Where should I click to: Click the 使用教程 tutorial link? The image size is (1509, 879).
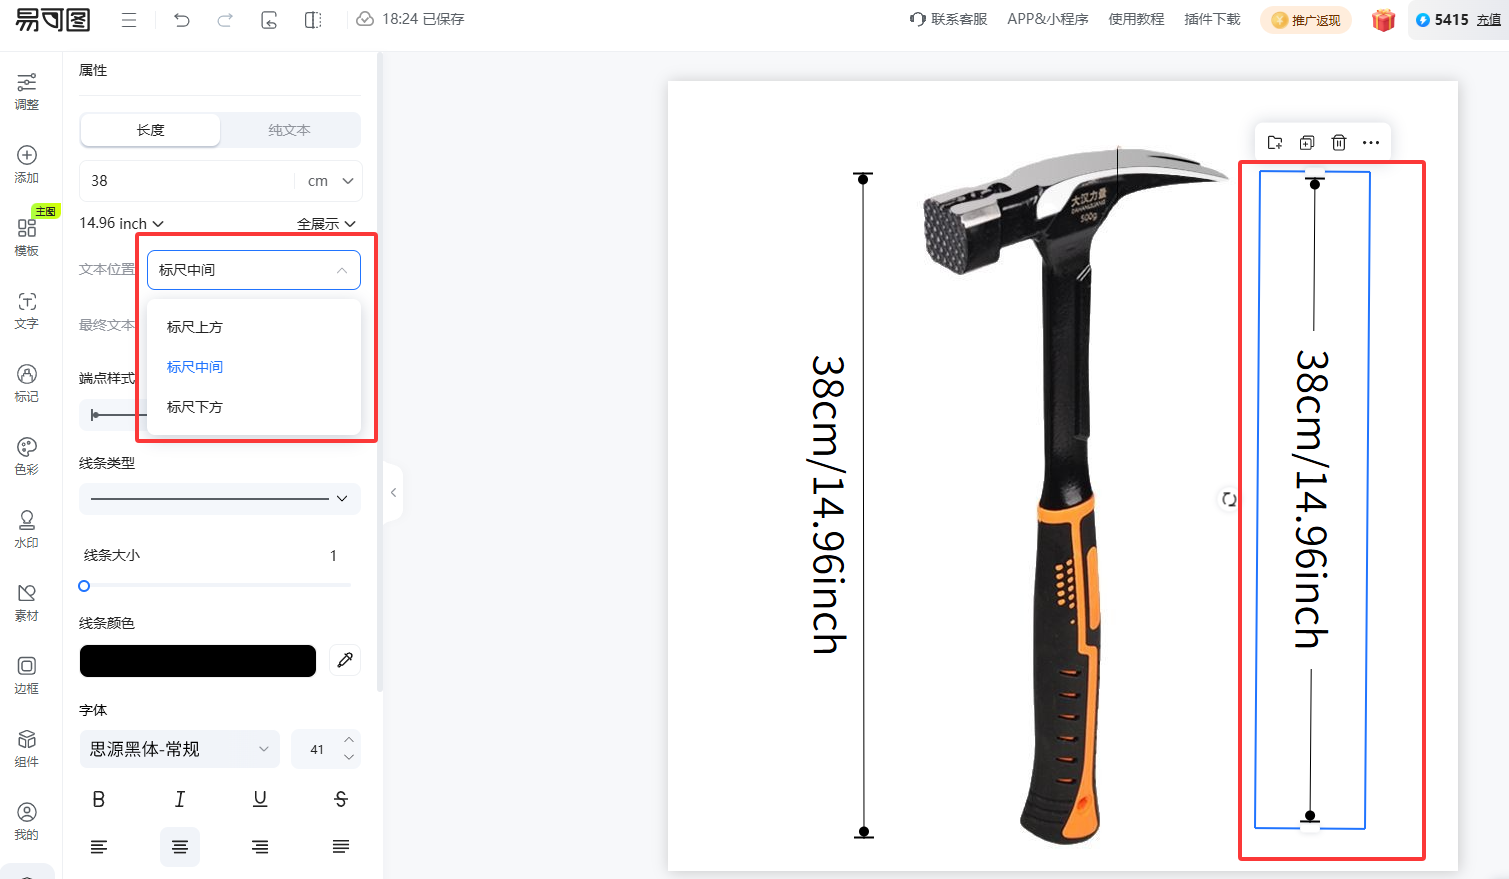[x=1136, y=19]
